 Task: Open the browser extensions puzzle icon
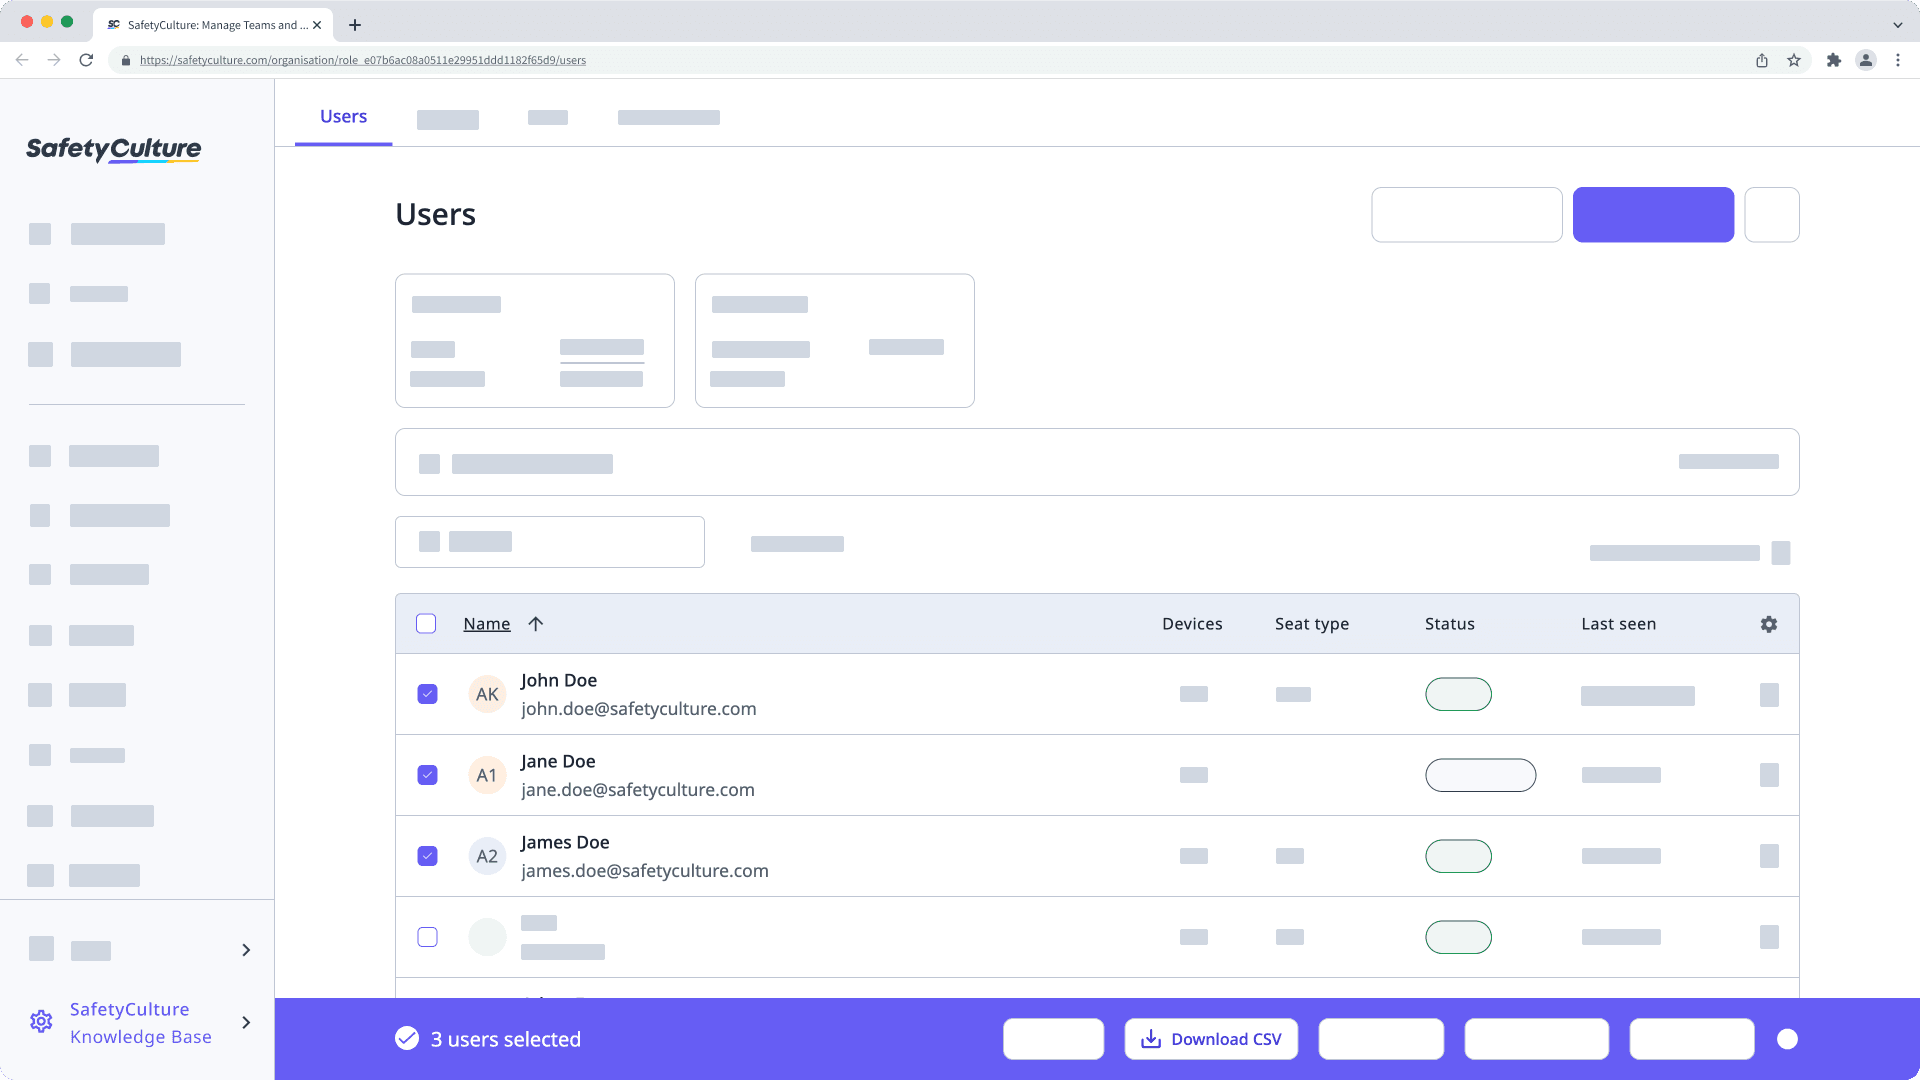(x=1834, y=60)
